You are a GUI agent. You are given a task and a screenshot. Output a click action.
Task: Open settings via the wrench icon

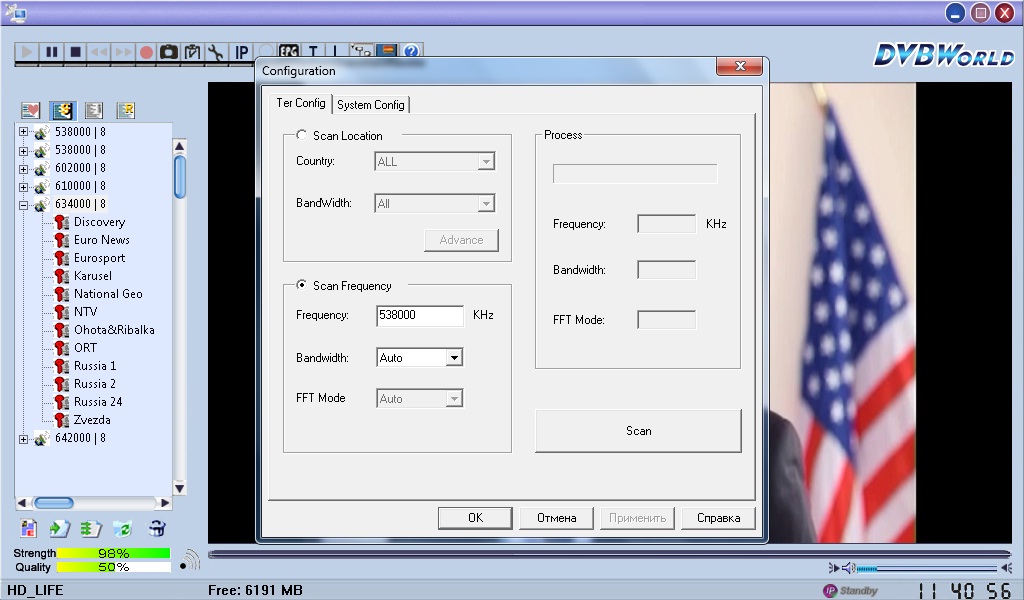click(x=216, y=52)
